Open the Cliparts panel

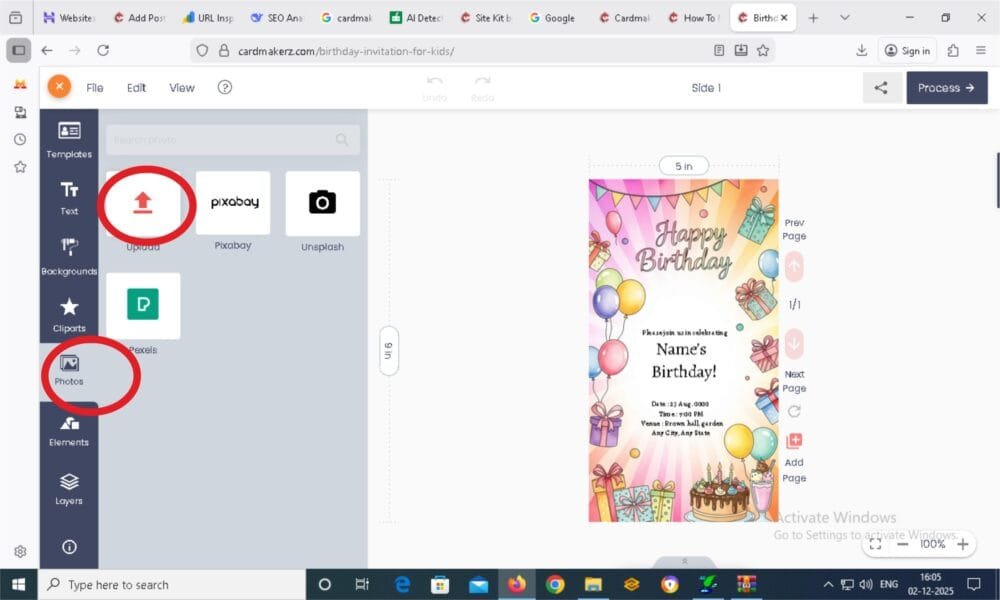pyautogui.click(x=68, y=314)
